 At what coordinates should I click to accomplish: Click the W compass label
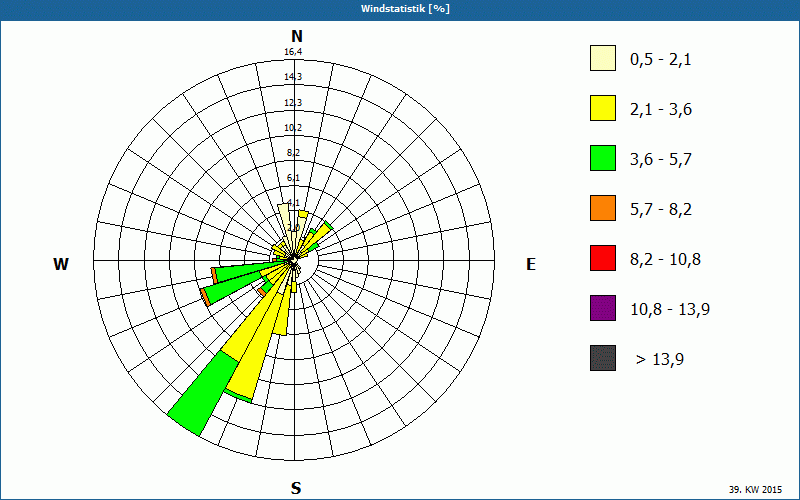[61, 264]
